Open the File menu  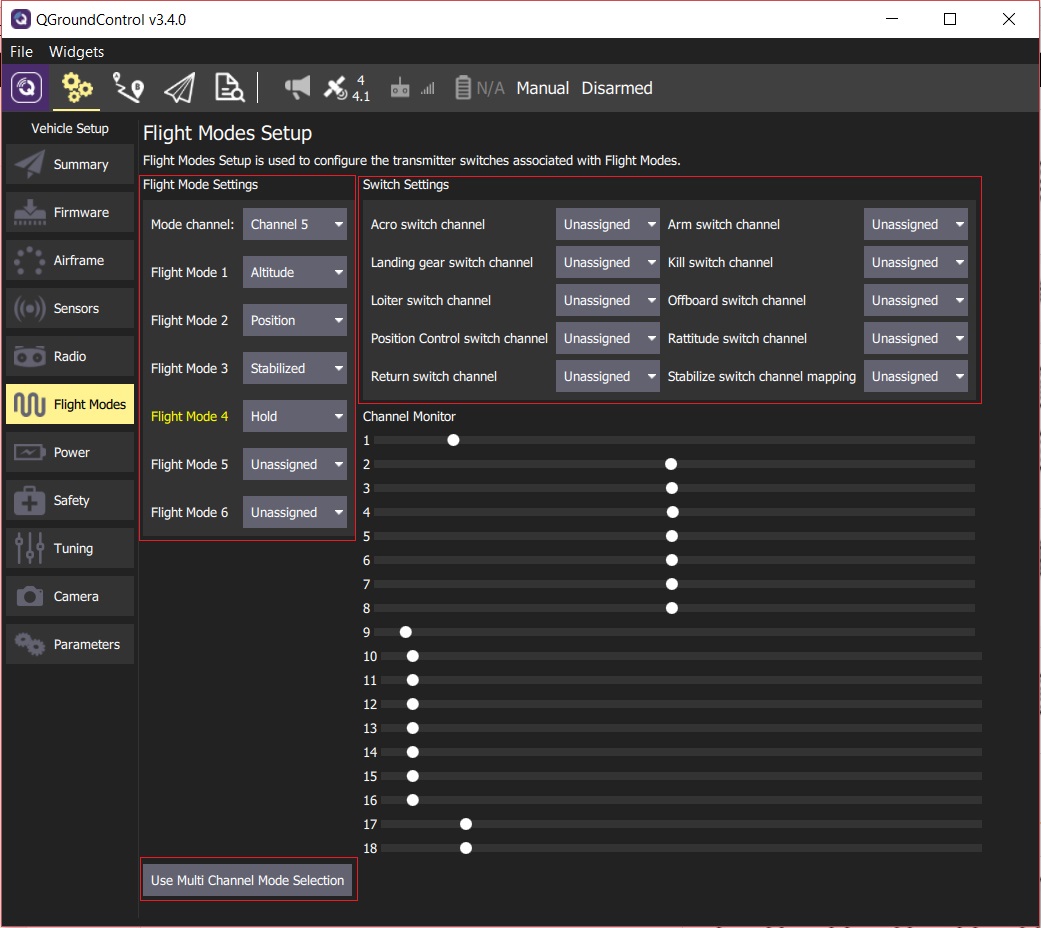20,51
